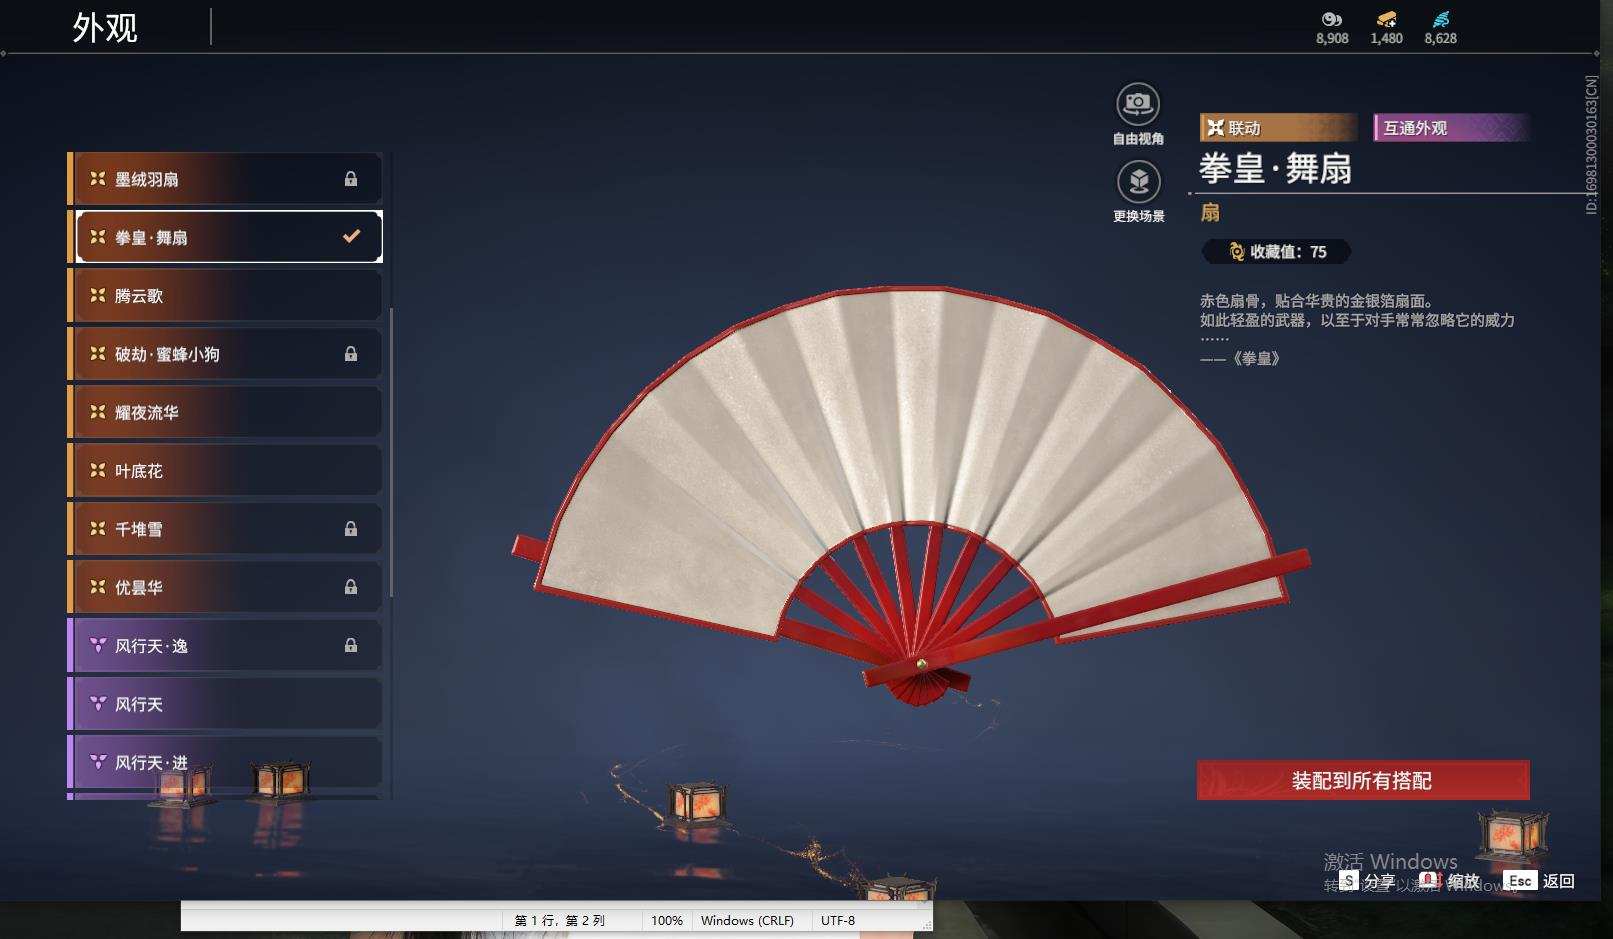Select the 风行天·逸 appearance
This screenshot has width=1613, height=939.
pos(225,646)
